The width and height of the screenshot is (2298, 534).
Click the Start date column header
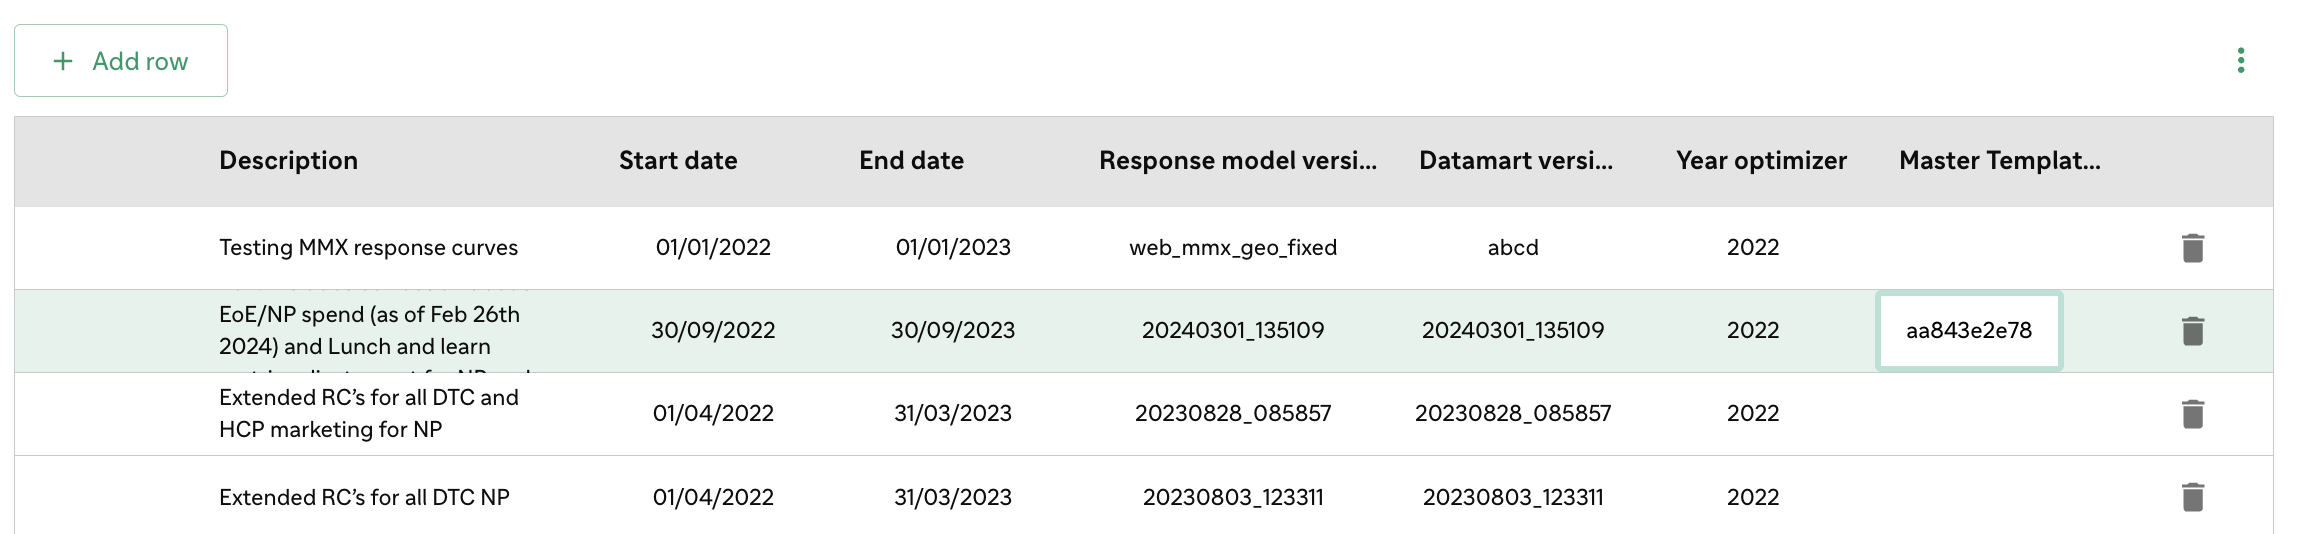678,161
